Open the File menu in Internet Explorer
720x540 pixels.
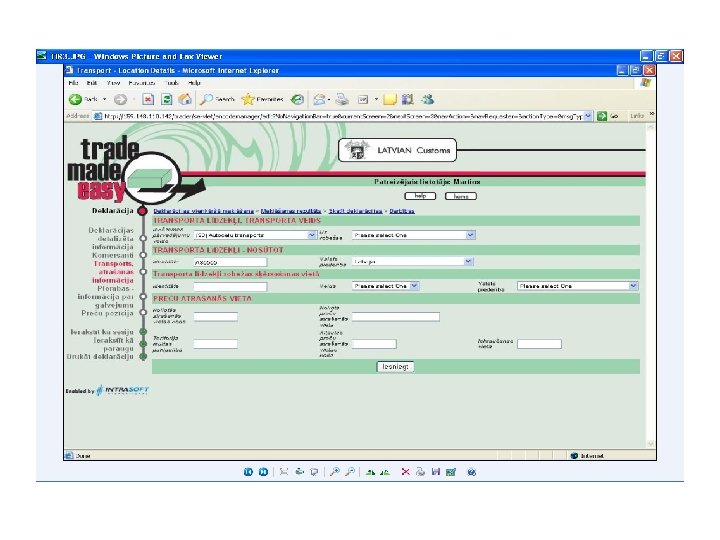pyautogui.click(x=73, y=83)
